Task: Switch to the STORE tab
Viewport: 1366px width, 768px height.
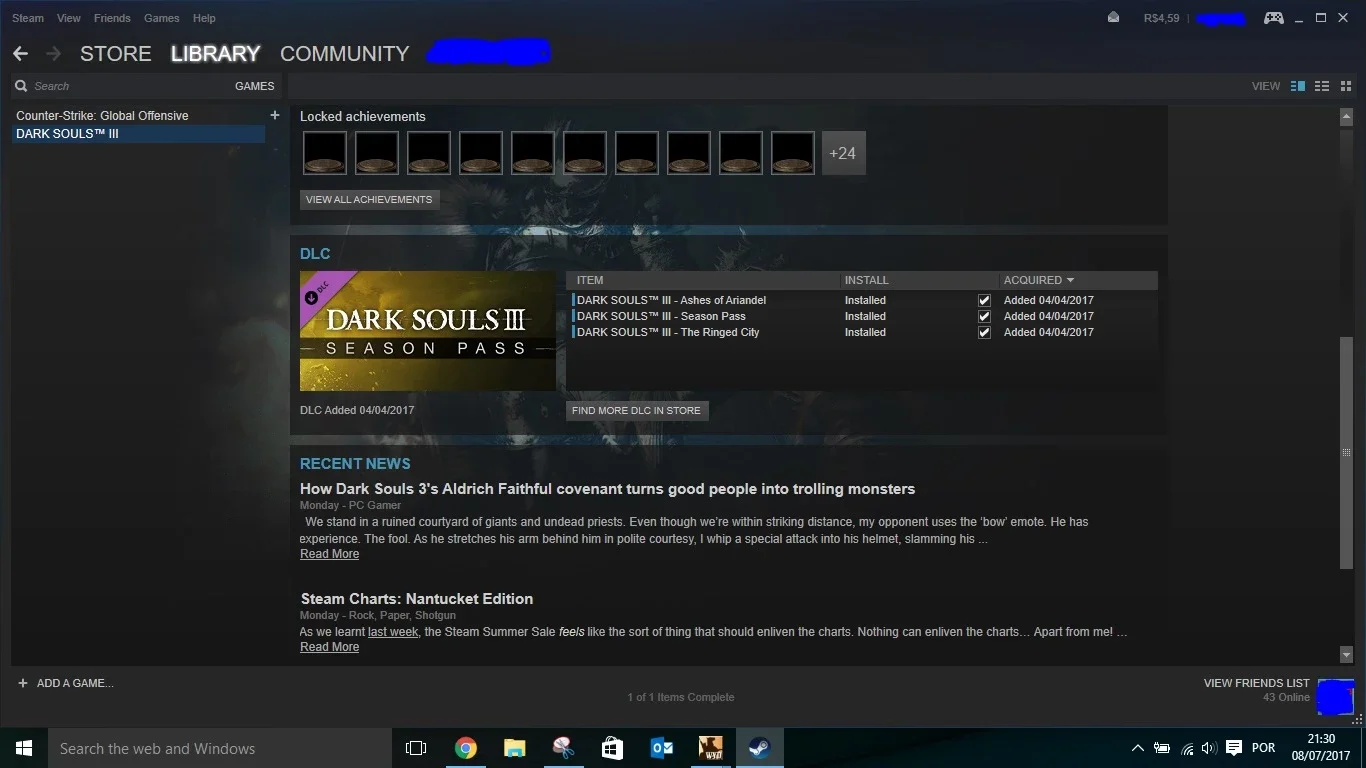Action: pyautogui.click(x=116, y=54)
